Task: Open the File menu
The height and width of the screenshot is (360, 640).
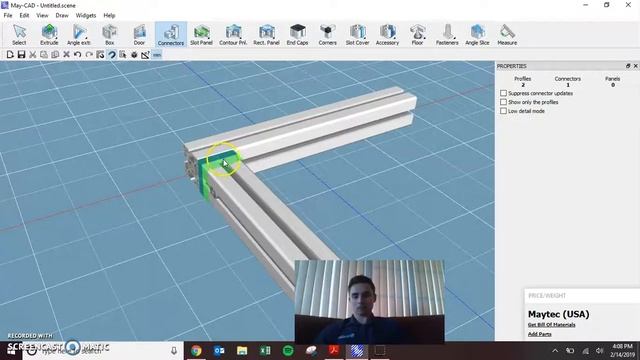Action: (x=8, y=16)
